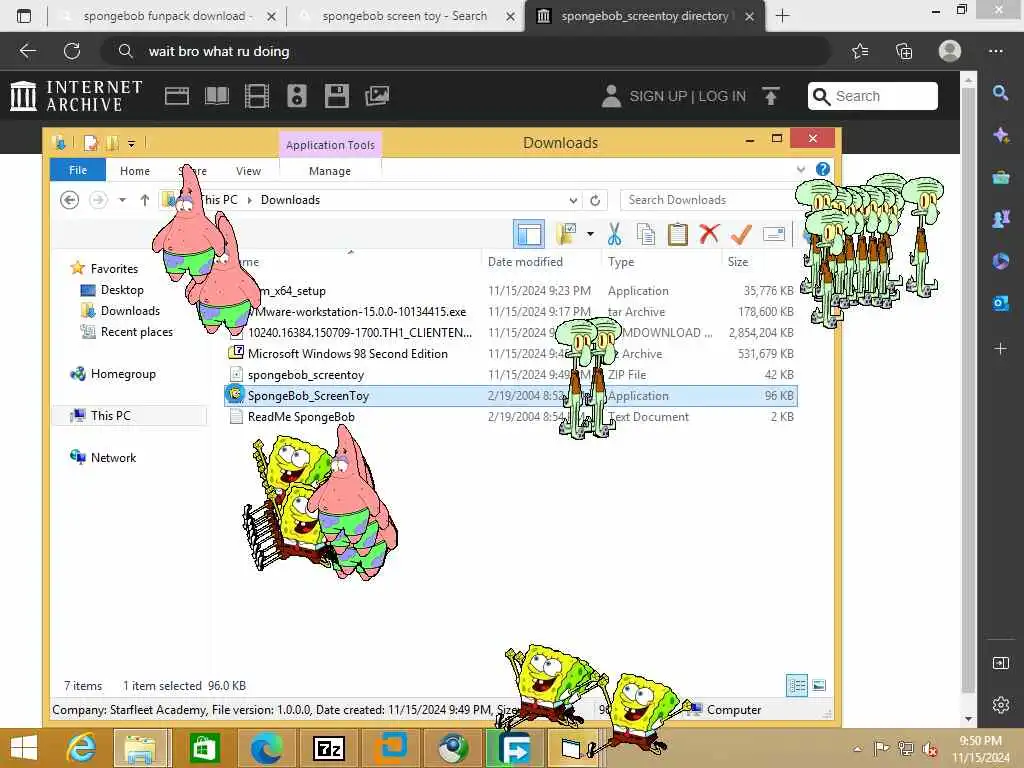Open Internet Archive images icon
The width and height of the screenshot is (1024, 768).
click(x=377, y=96)
